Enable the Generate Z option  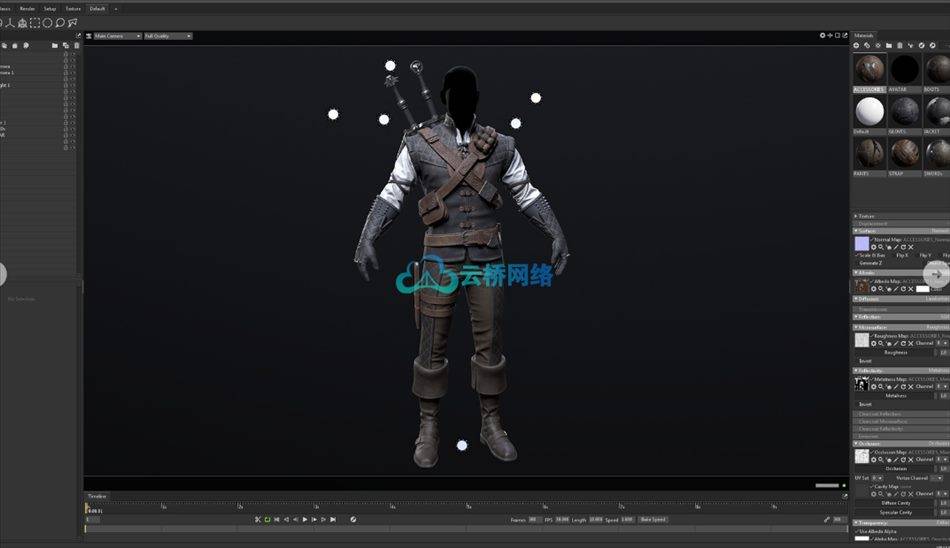[x=871, y=263]
